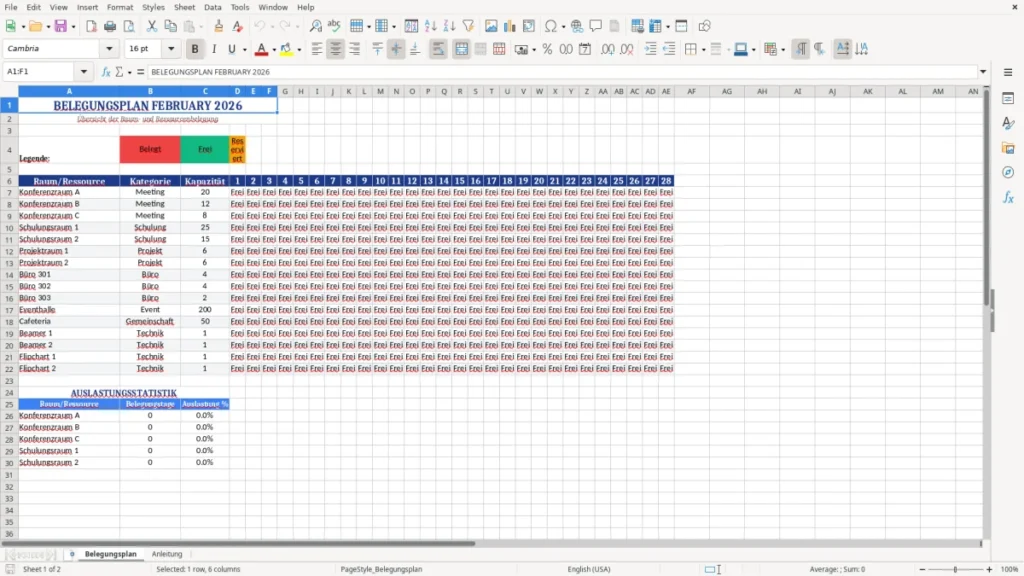Expand the Name Box dropdown

pos(84,72)
